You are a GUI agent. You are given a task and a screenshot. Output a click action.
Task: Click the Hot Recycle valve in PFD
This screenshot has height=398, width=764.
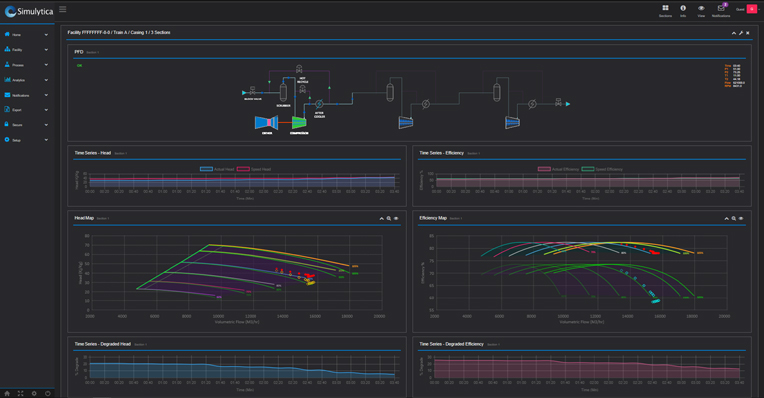point(303,90)
